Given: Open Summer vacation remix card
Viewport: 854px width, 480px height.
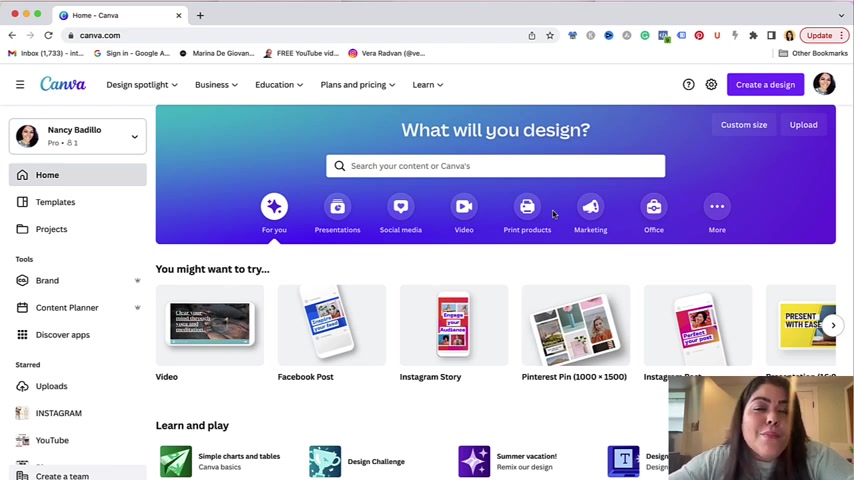Looking at the screenshot, I should (508, 461).
